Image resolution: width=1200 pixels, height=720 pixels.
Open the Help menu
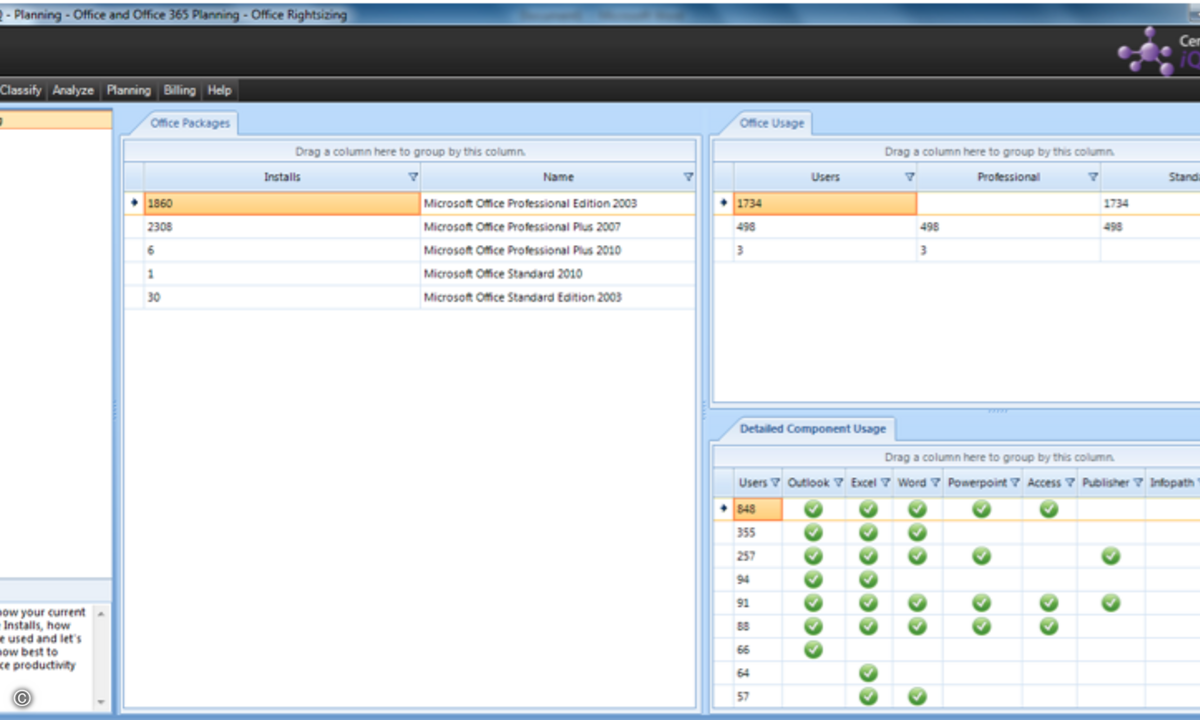[x=220, y=90]
